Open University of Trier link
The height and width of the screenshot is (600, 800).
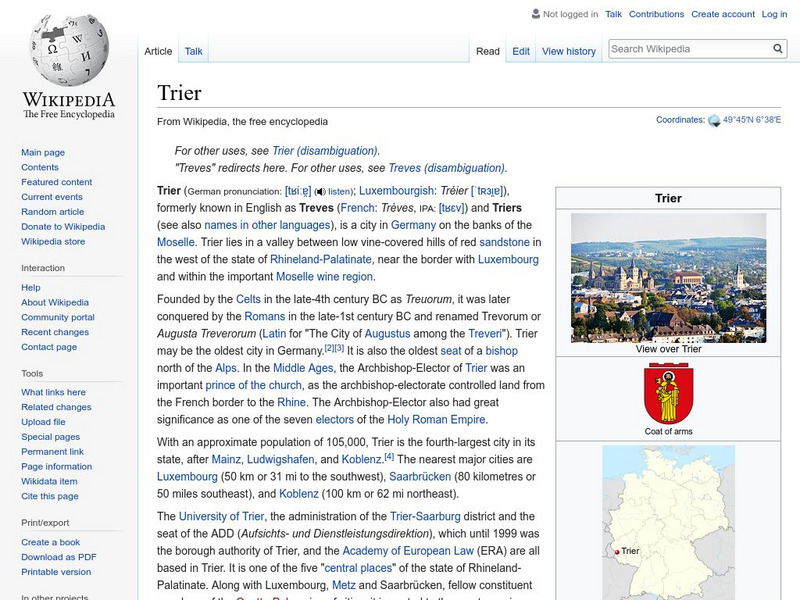221,516
